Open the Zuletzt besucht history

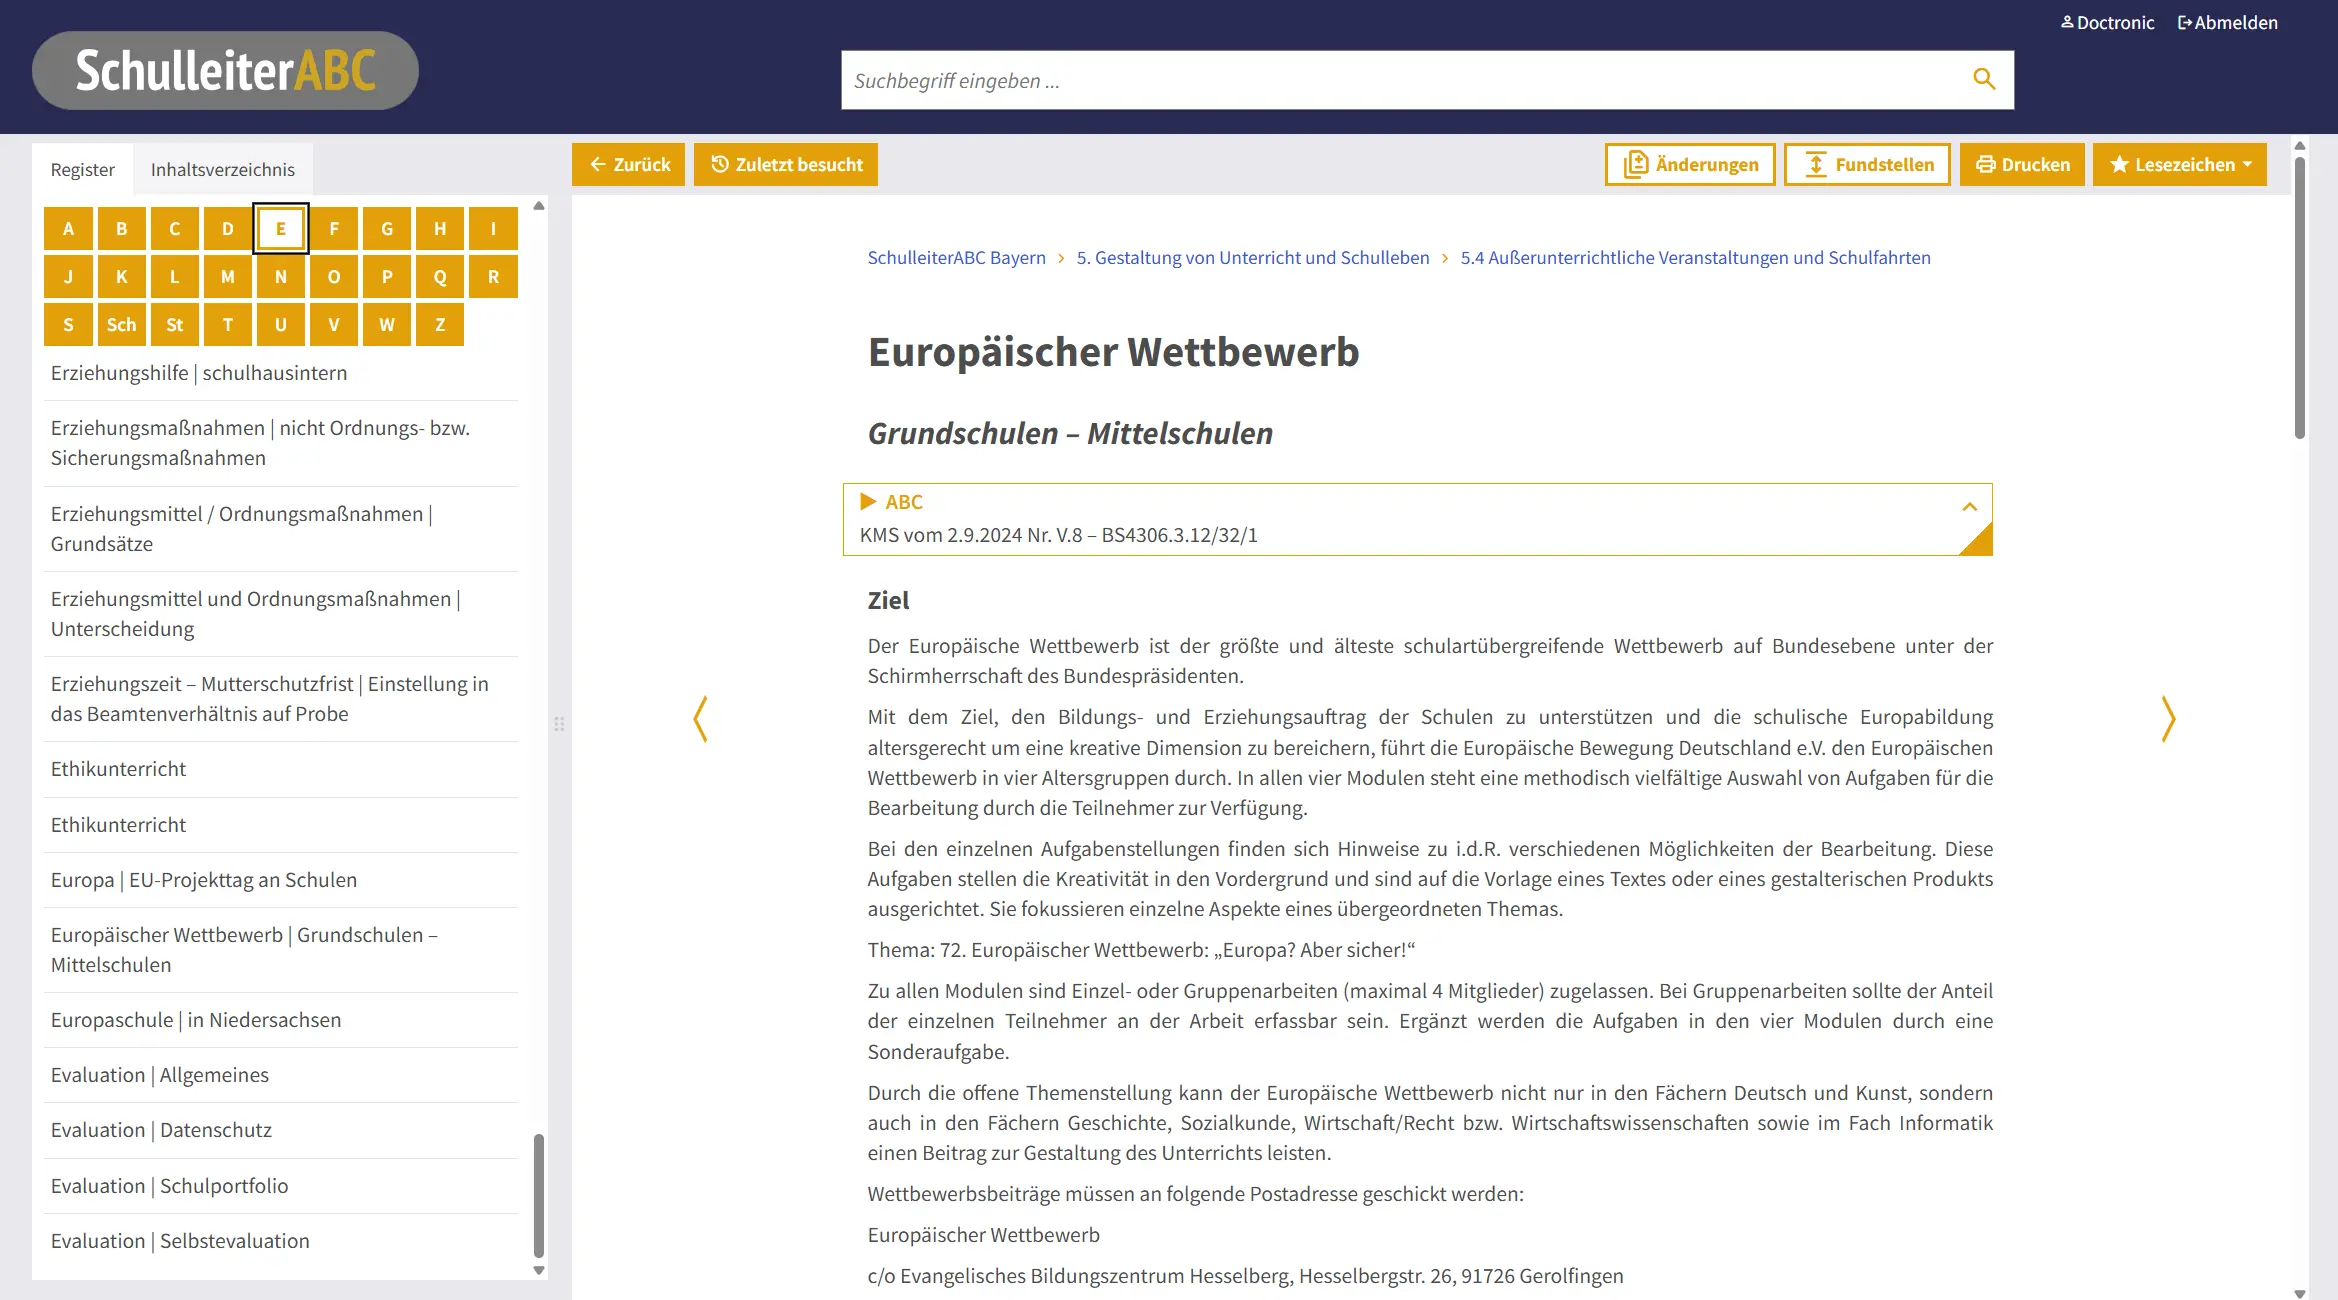click(x=786, y=164)
